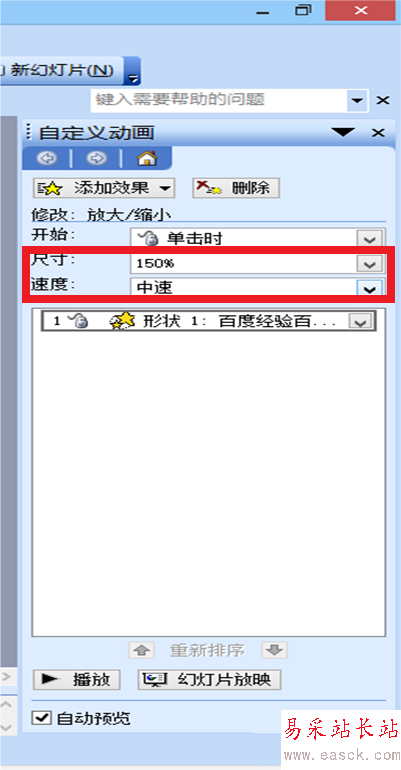401x770 pixels.
Task: Open the 添加效果 menu button
Action: pos(104,188)
